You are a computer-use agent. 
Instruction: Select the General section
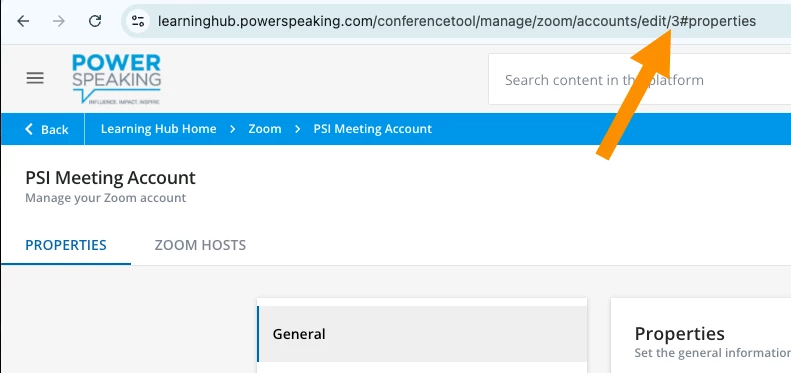point(422,334)
